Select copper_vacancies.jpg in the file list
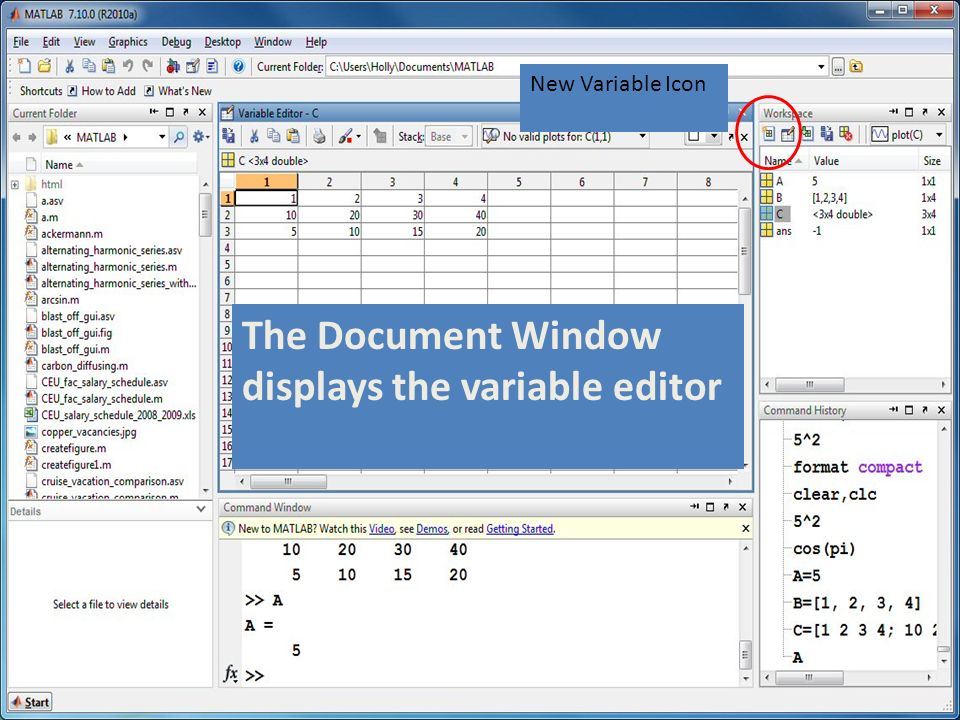 tap(89, 432)
